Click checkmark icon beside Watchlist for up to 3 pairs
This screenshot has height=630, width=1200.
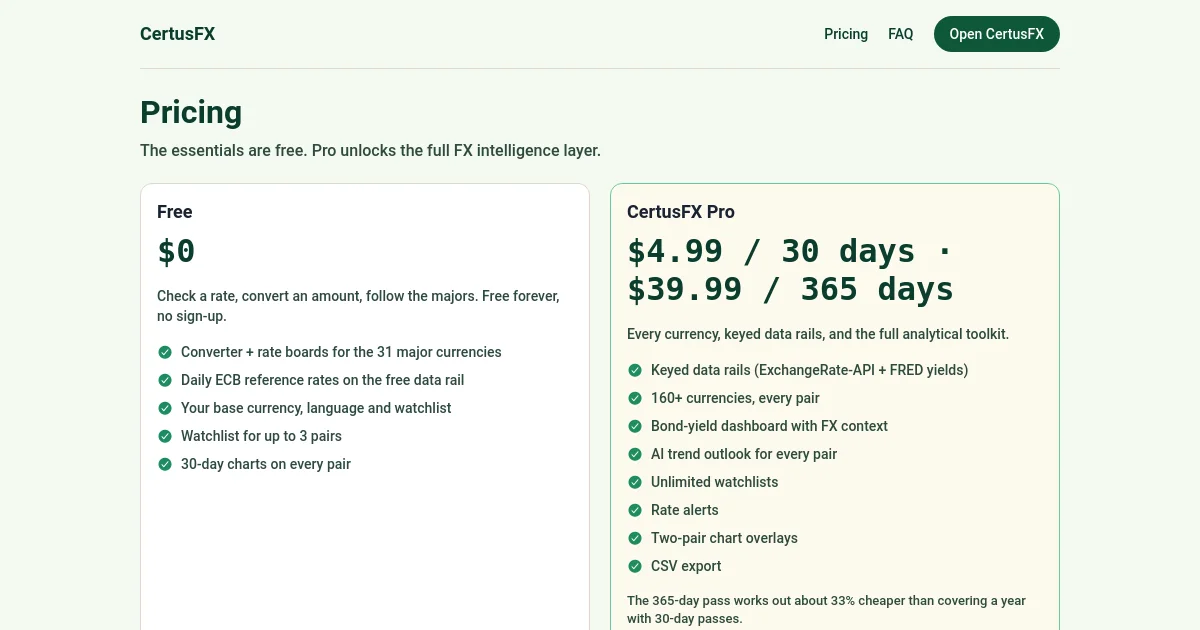(165, 436)
